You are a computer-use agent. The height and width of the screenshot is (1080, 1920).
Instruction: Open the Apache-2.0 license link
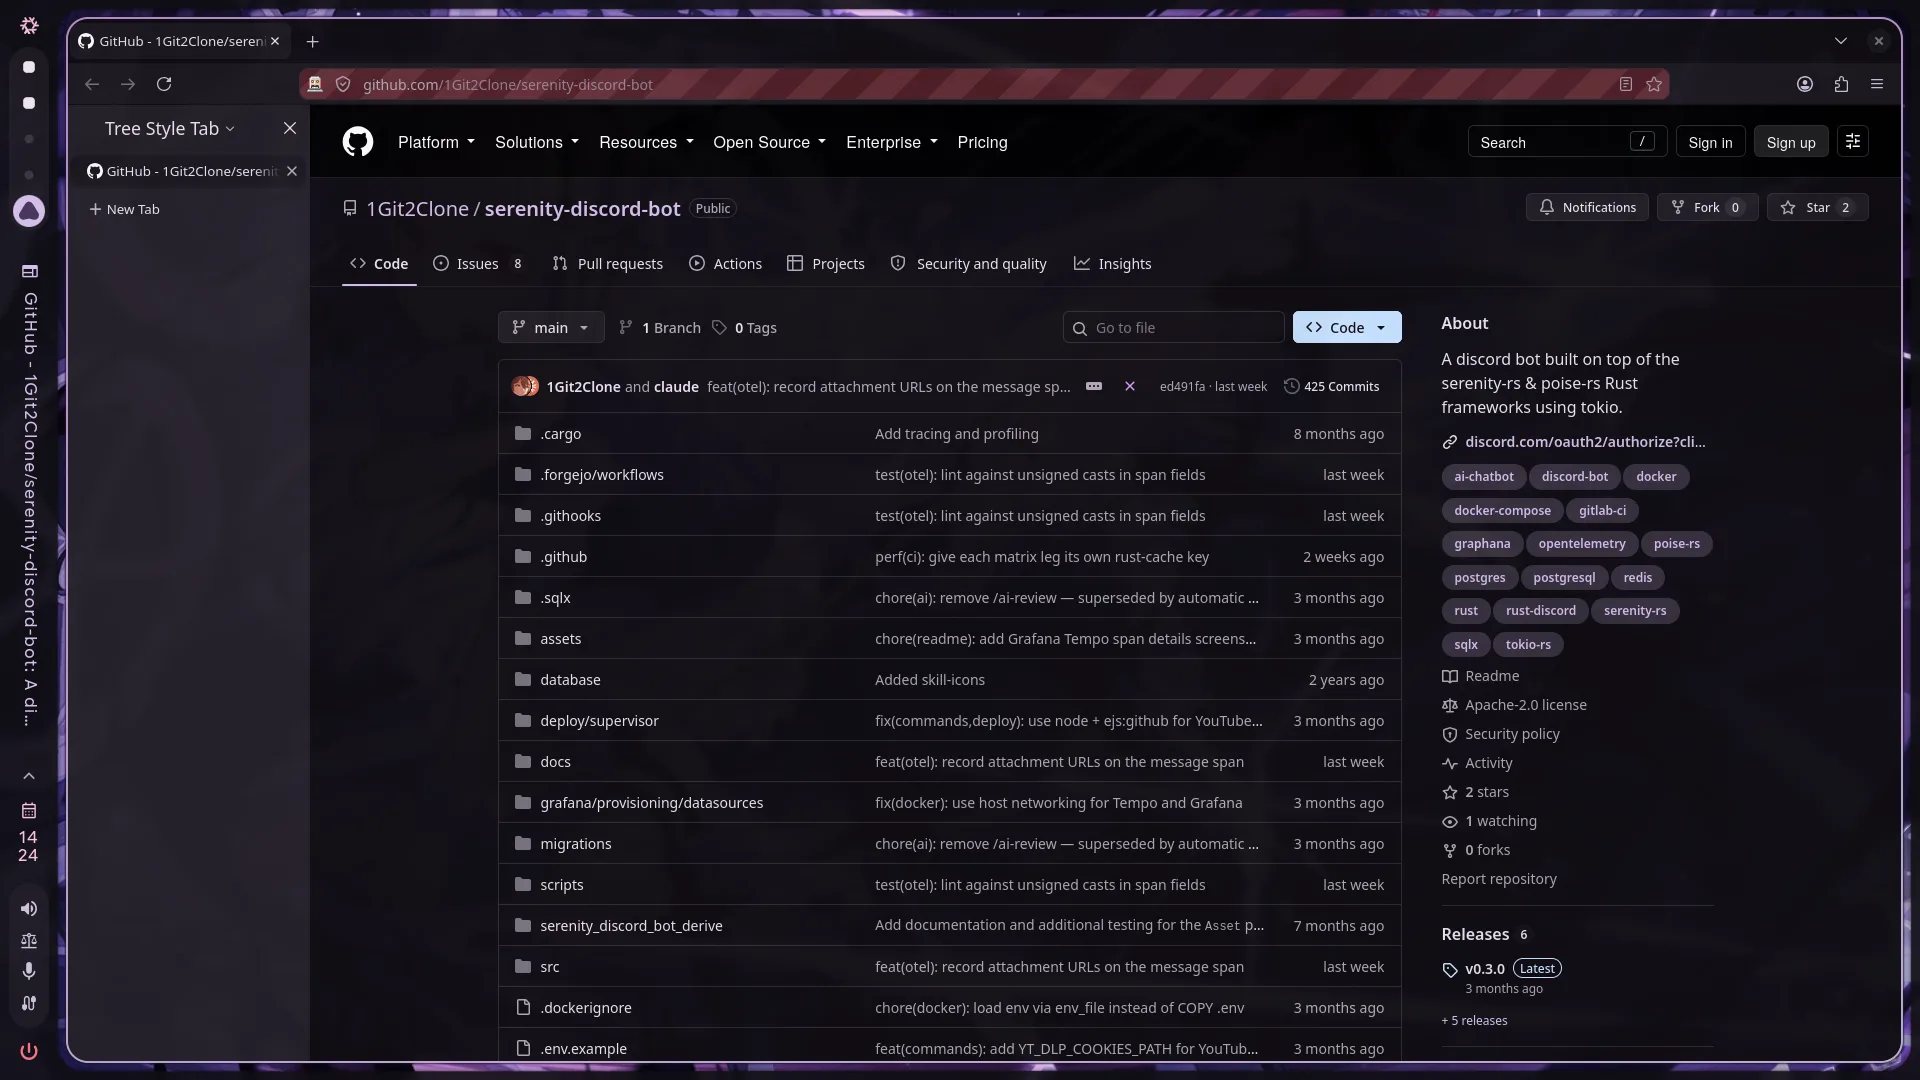[x=1526, y=705]
